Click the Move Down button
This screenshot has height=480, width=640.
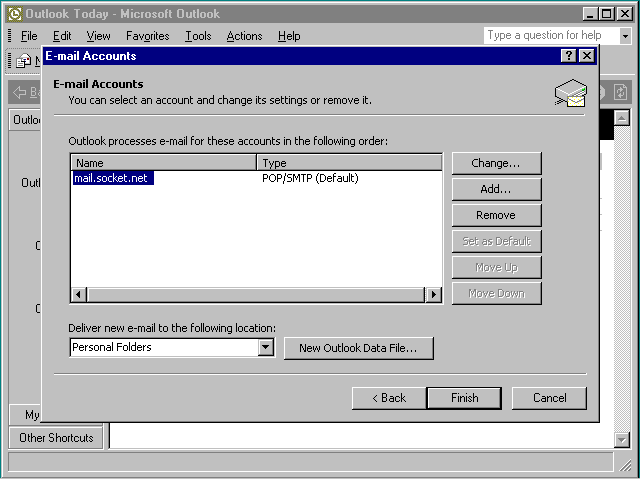pyautogui.click(x=496, y=293)
